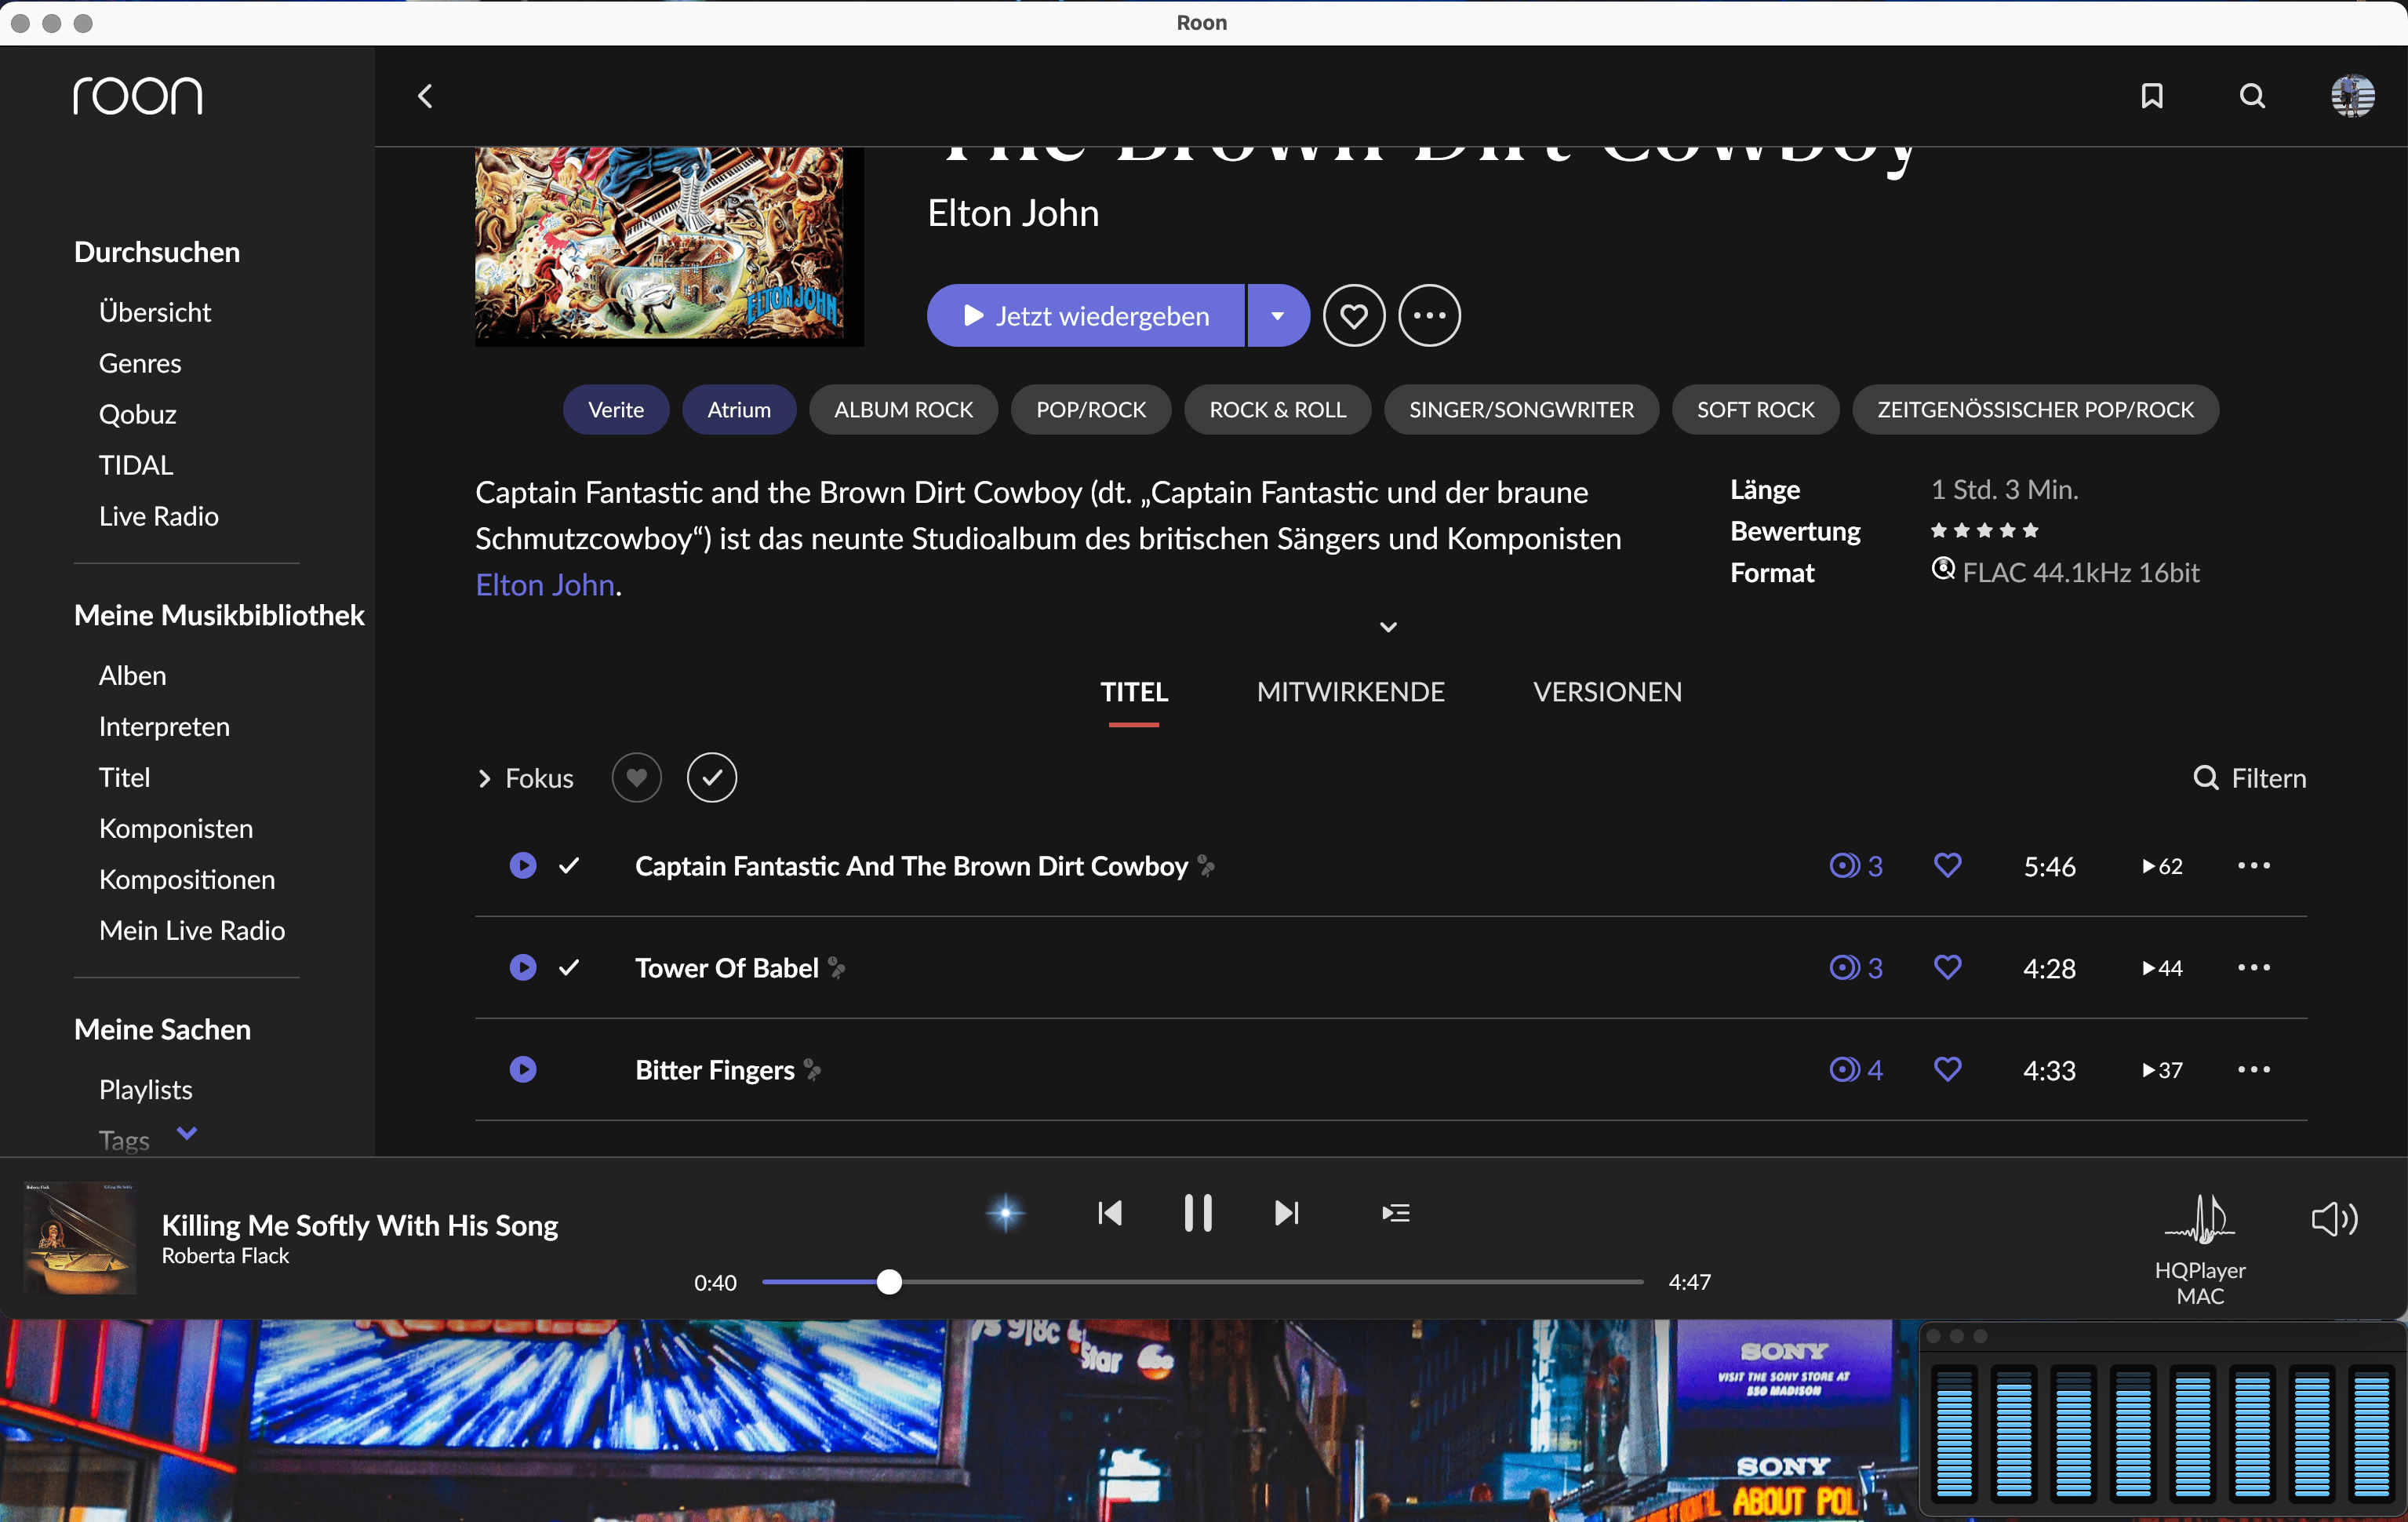Open the Filtern search filter
This screenshot has height=1522, width=2408.
point(2250,778)
